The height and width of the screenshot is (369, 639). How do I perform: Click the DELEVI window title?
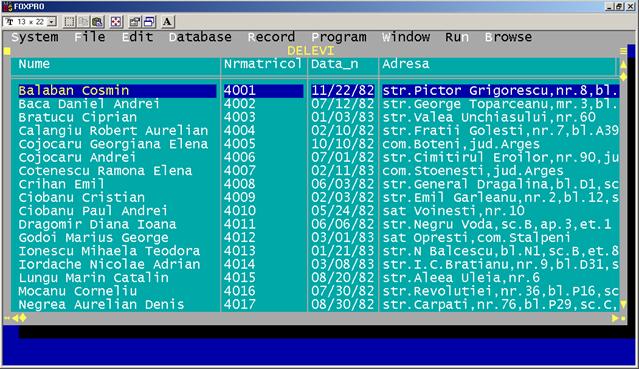tap(311, 51)
